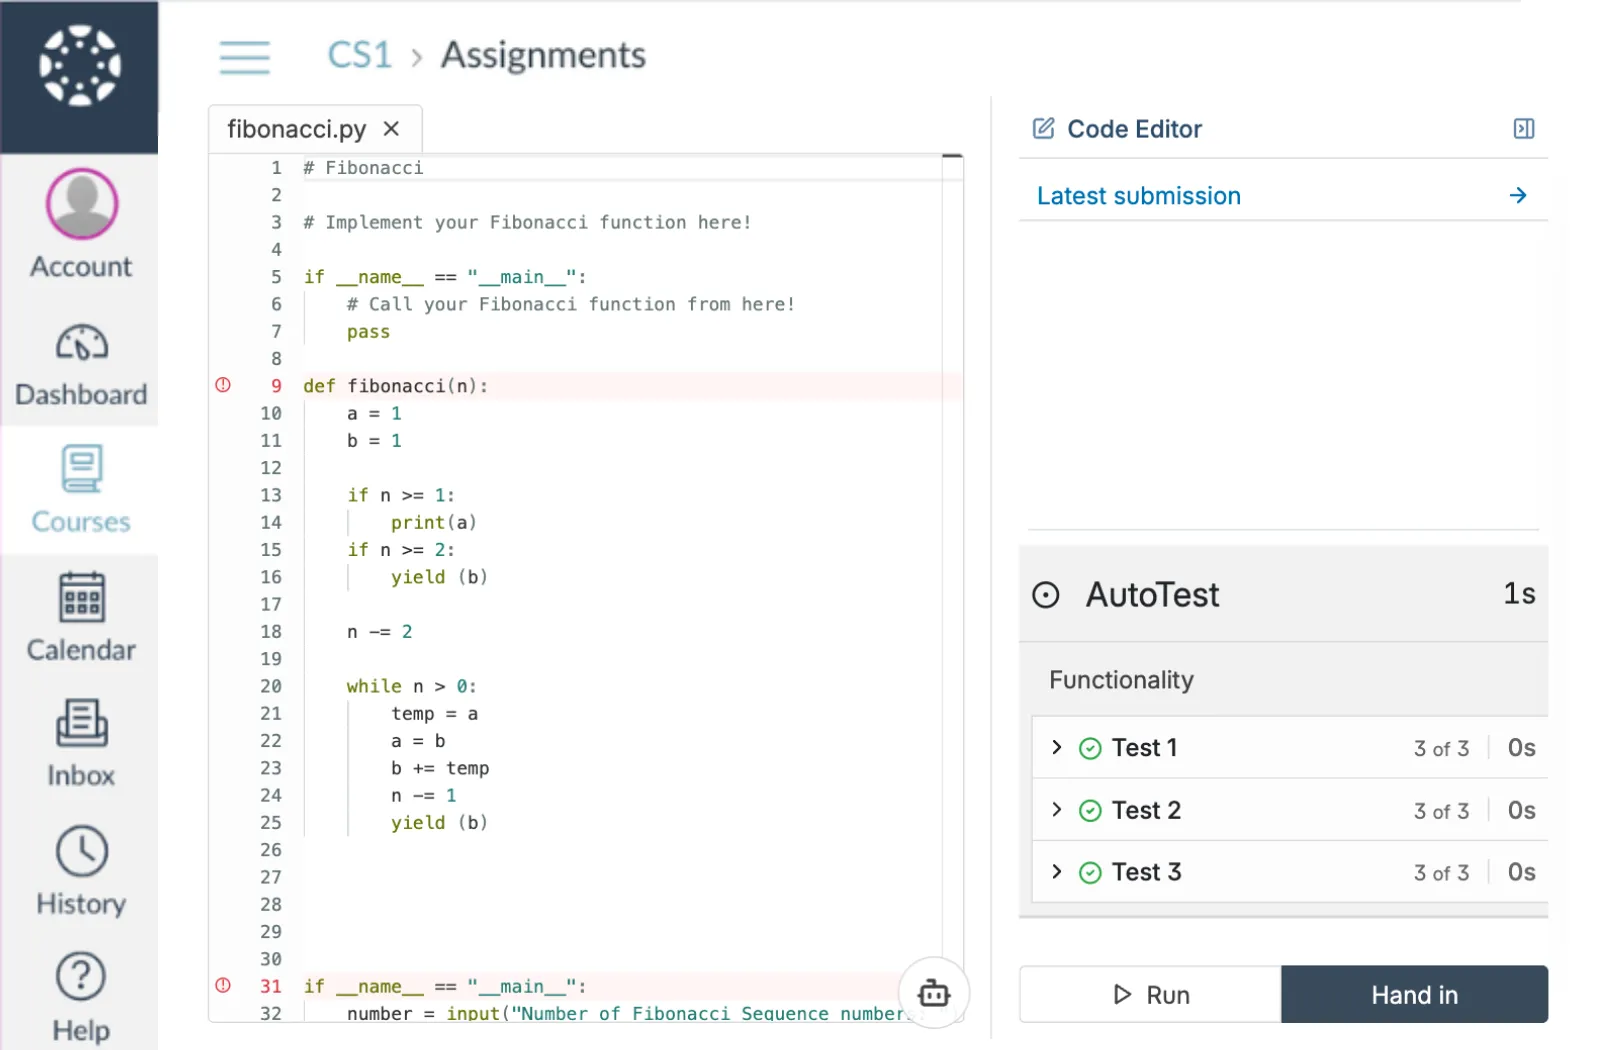
Task: Place cursor on 'while n > 0:' line
Action: (x=412, y=686)
